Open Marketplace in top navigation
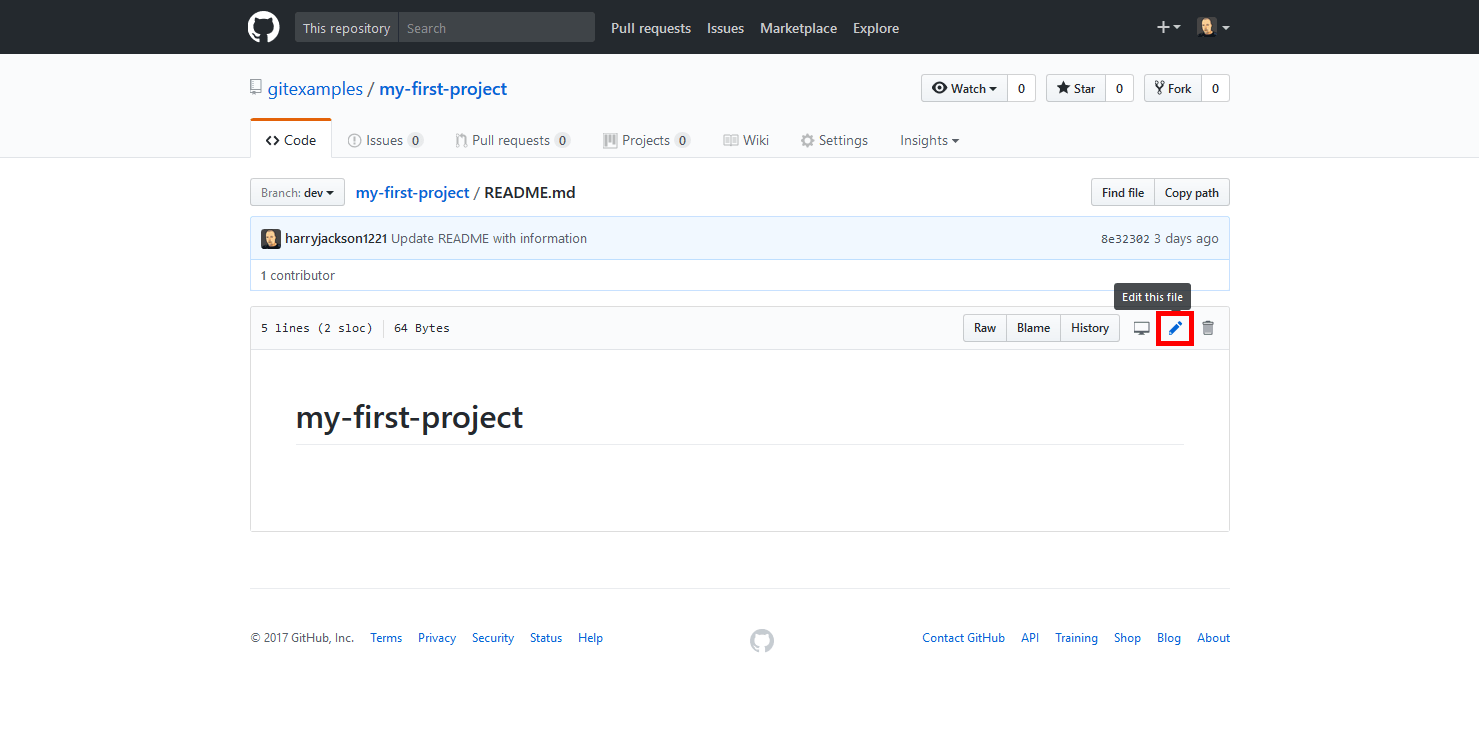1479x741 pixels. click(798, 28)
